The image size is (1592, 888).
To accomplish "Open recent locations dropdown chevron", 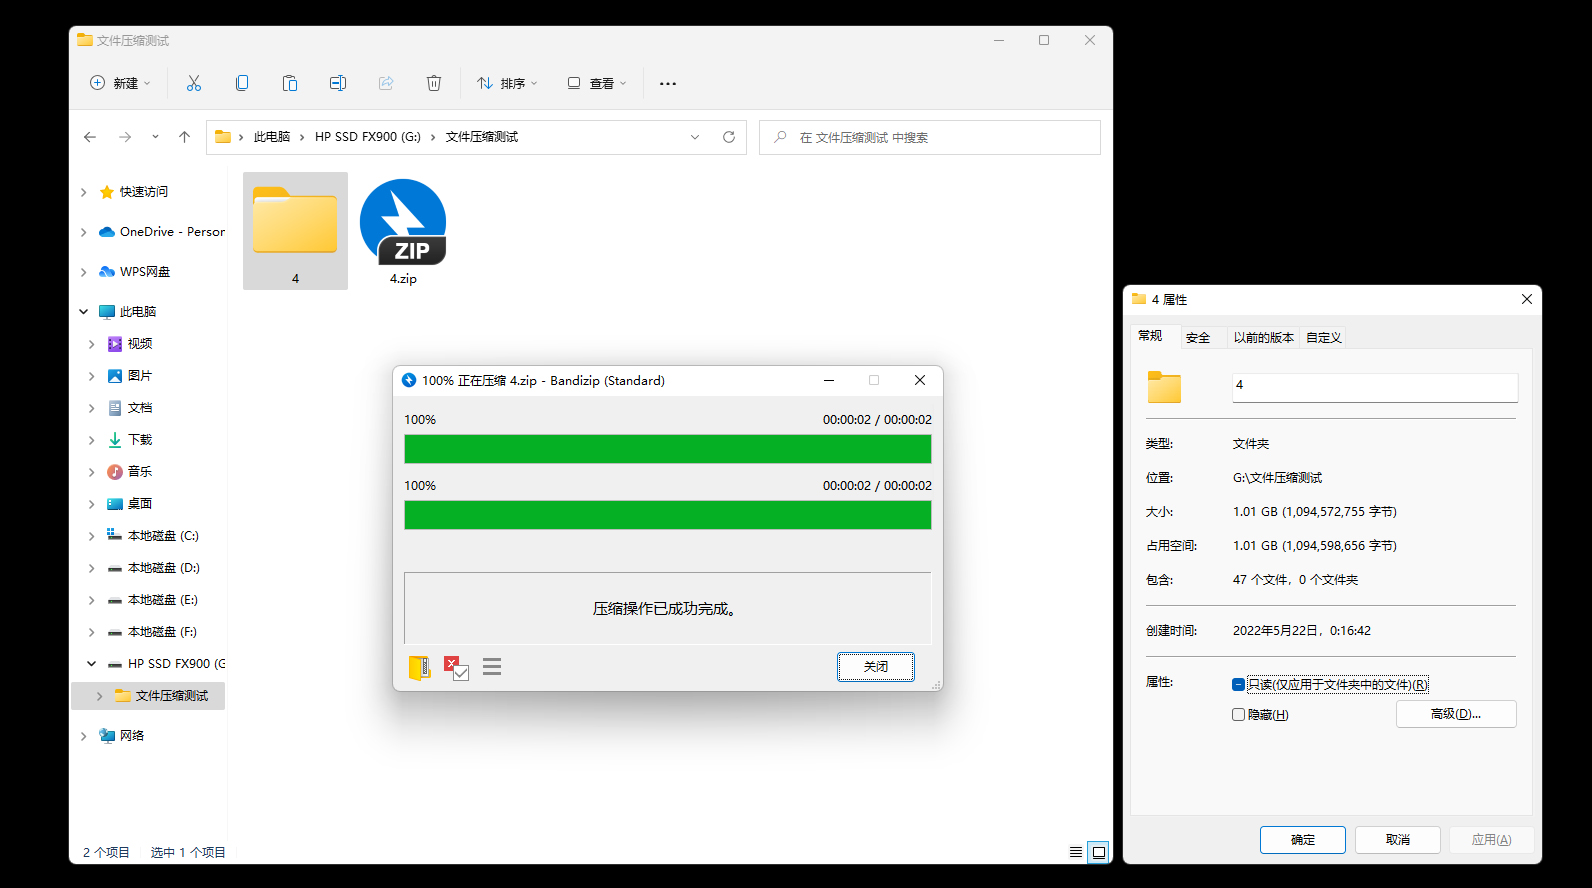I will 155,137.
